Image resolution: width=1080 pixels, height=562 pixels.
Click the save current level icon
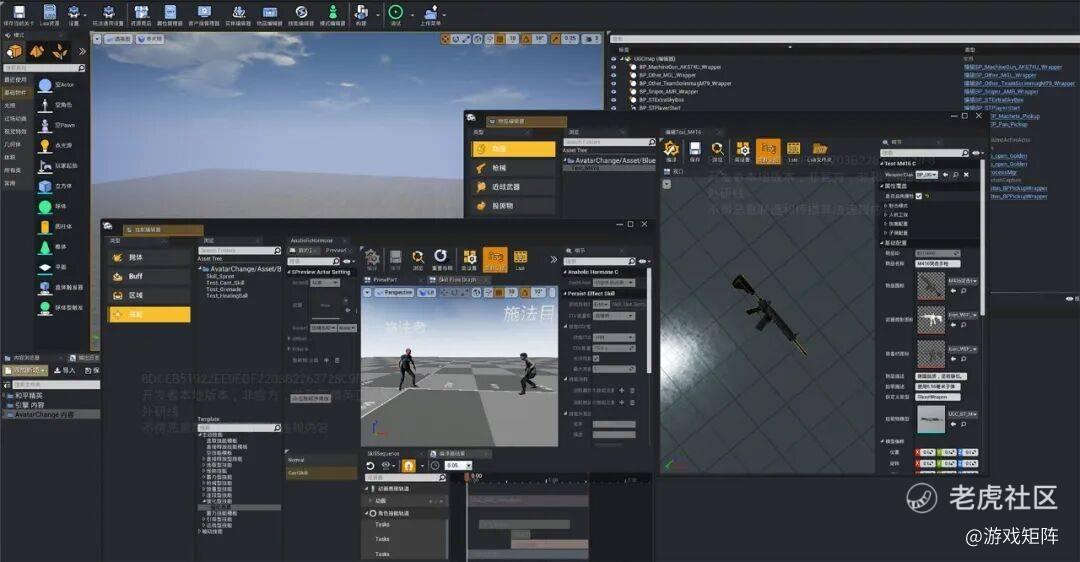(x=21, y=12)
